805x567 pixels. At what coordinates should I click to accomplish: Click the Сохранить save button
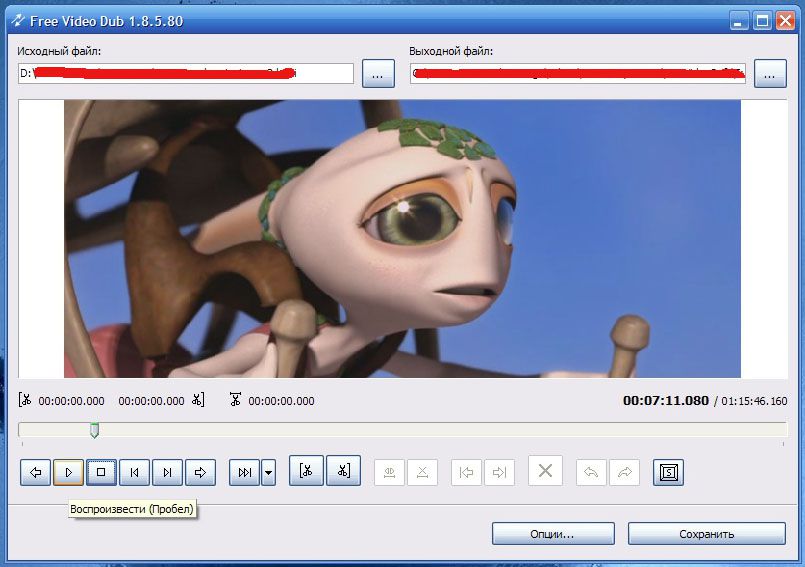point(706,534)
